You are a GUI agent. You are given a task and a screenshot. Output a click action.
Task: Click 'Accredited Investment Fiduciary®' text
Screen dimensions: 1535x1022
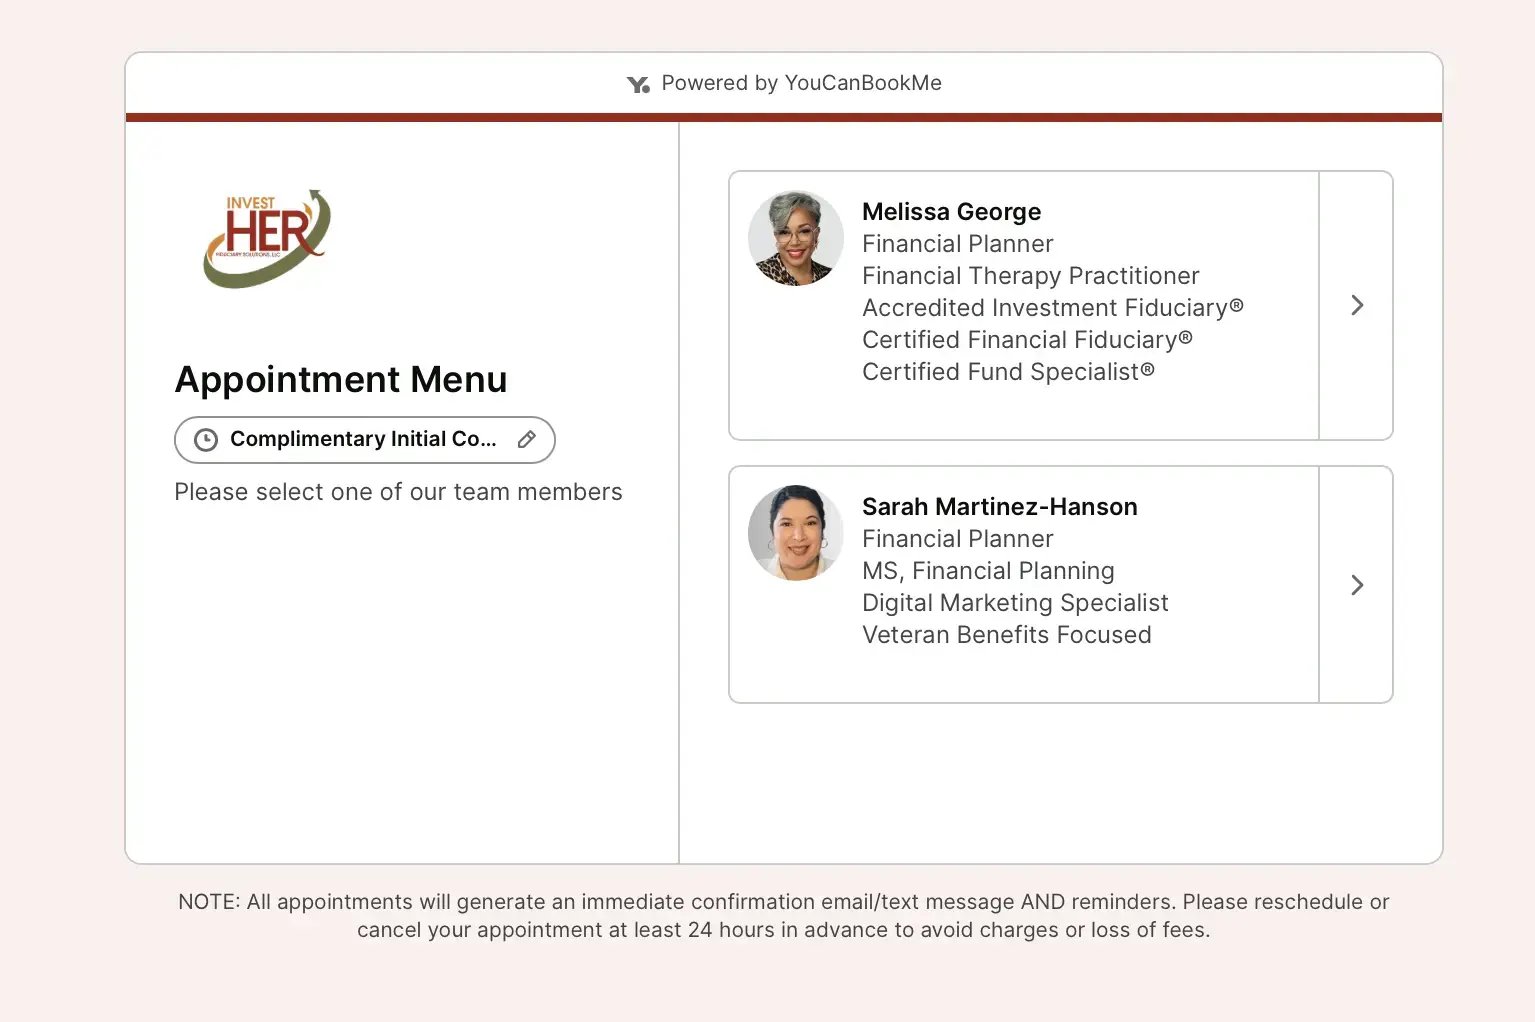pos(1053,308)
